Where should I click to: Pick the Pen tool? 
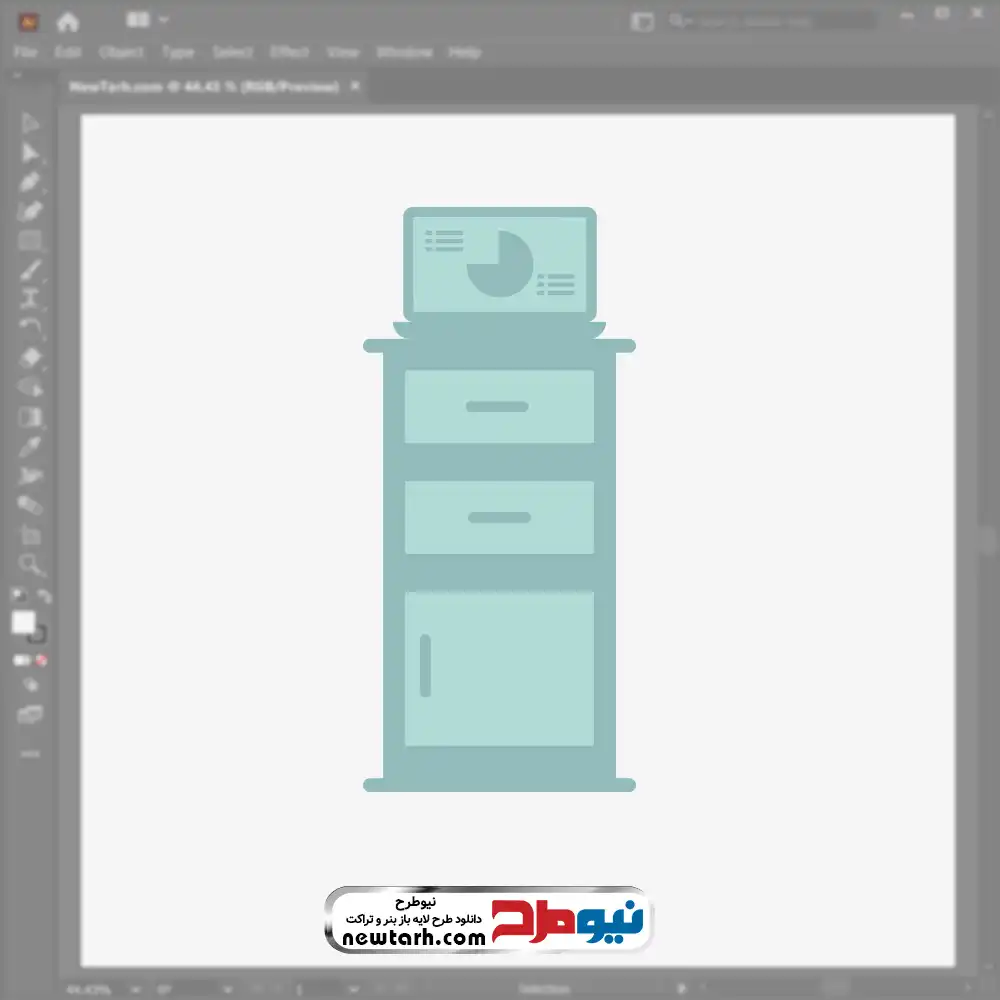[30, 182]
